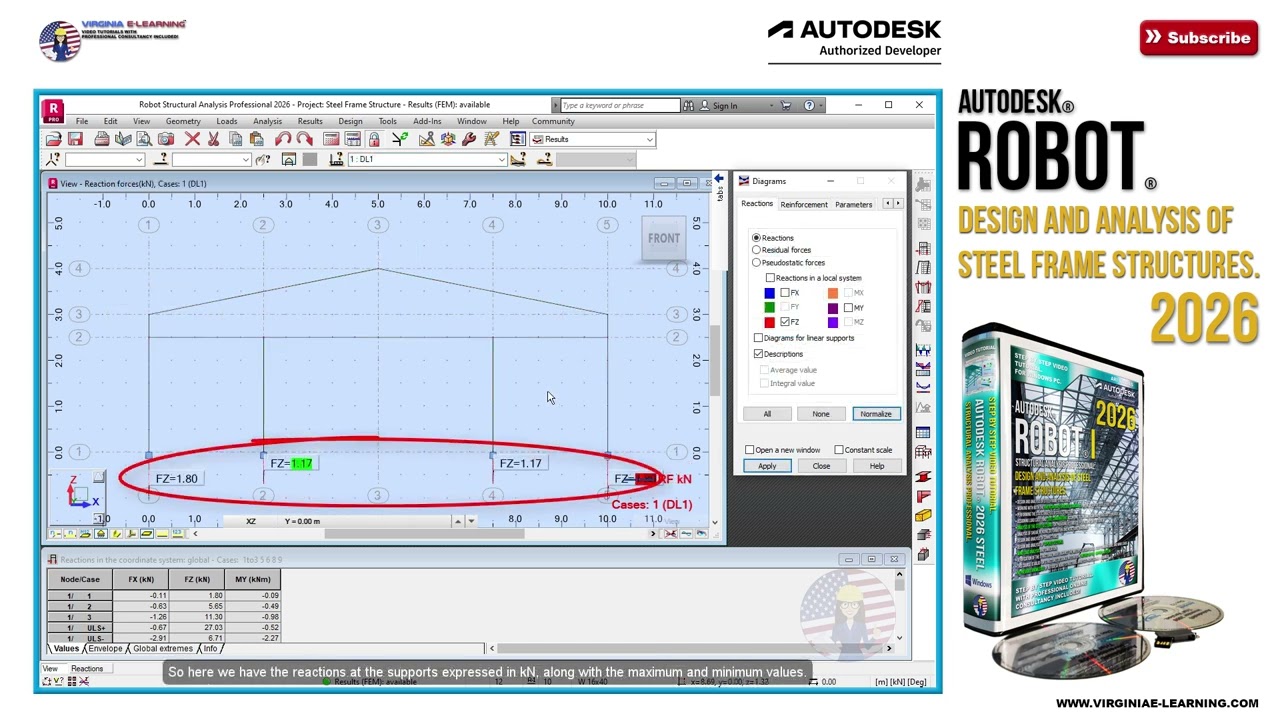Open the tables icon in right toolbar
The height and width of the screenshot is (720, 1280).
tap(922, 432)
